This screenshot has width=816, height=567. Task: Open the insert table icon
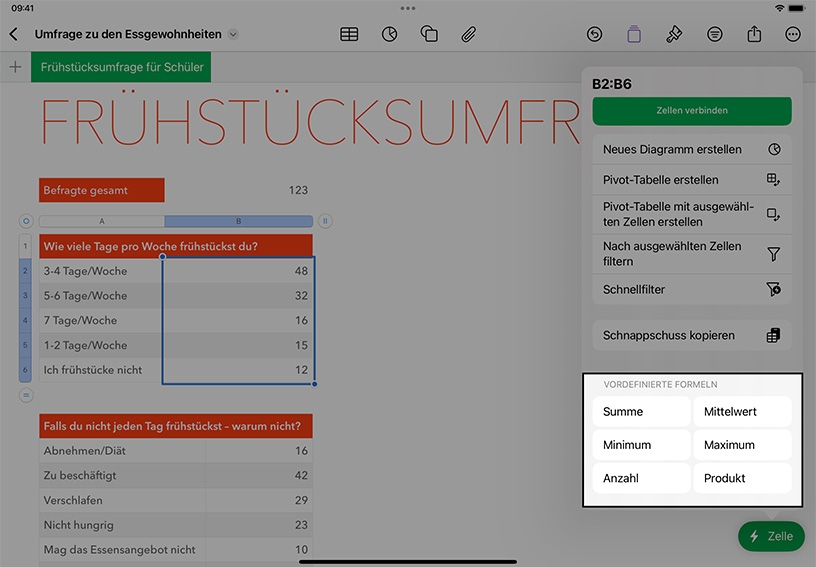coord(349,34)
